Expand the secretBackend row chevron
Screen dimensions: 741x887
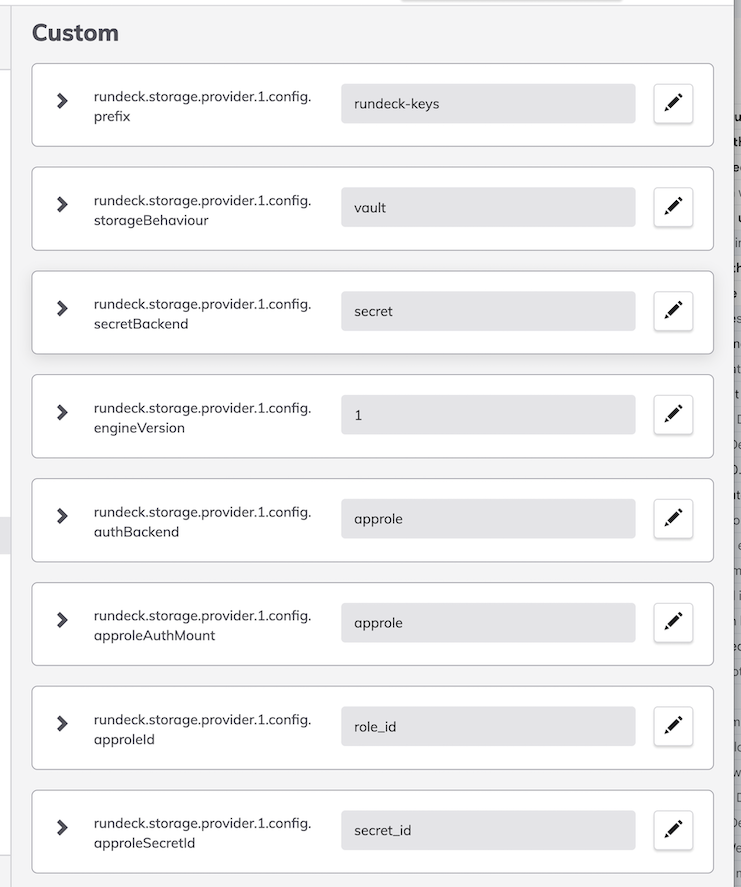pos(62,308)
